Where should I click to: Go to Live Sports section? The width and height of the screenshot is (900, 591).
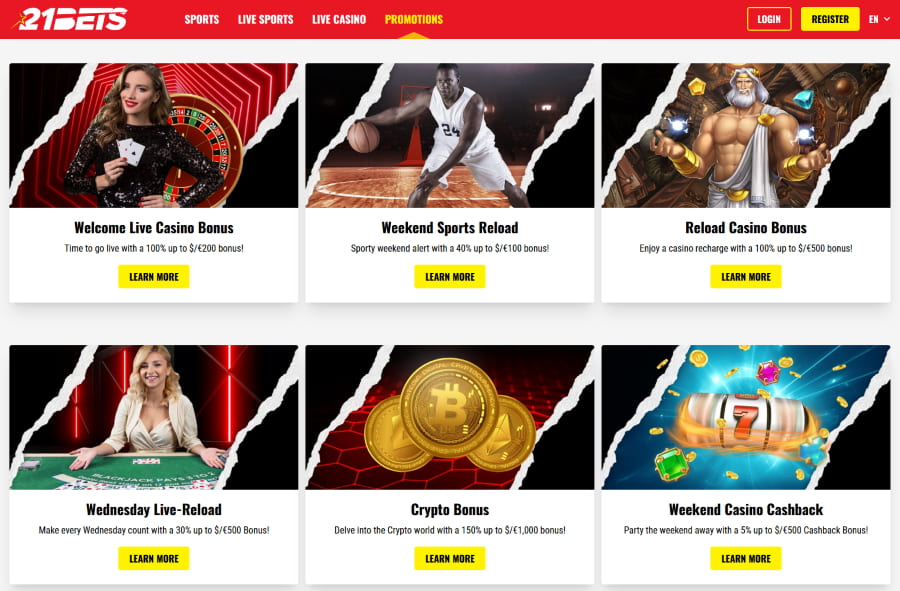coord(265,20)
